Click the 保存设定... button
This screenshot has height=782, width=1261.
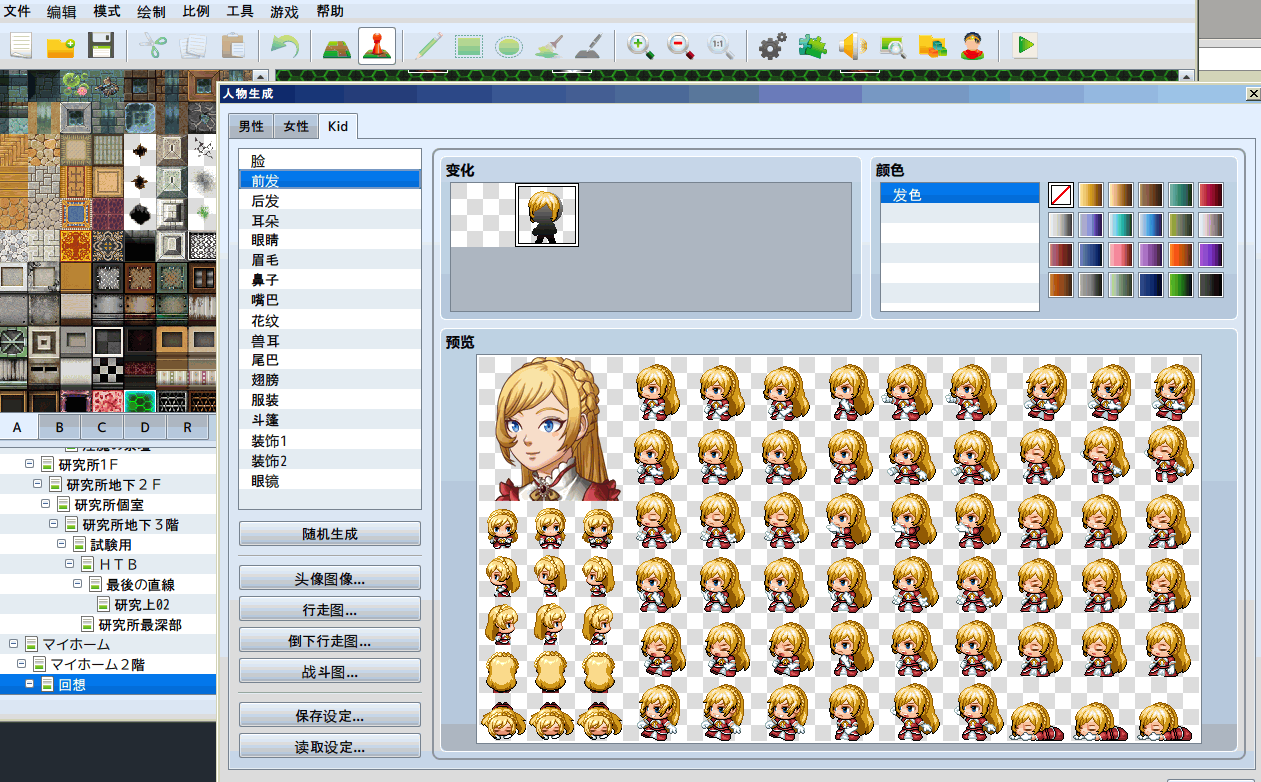click(330, 715)
